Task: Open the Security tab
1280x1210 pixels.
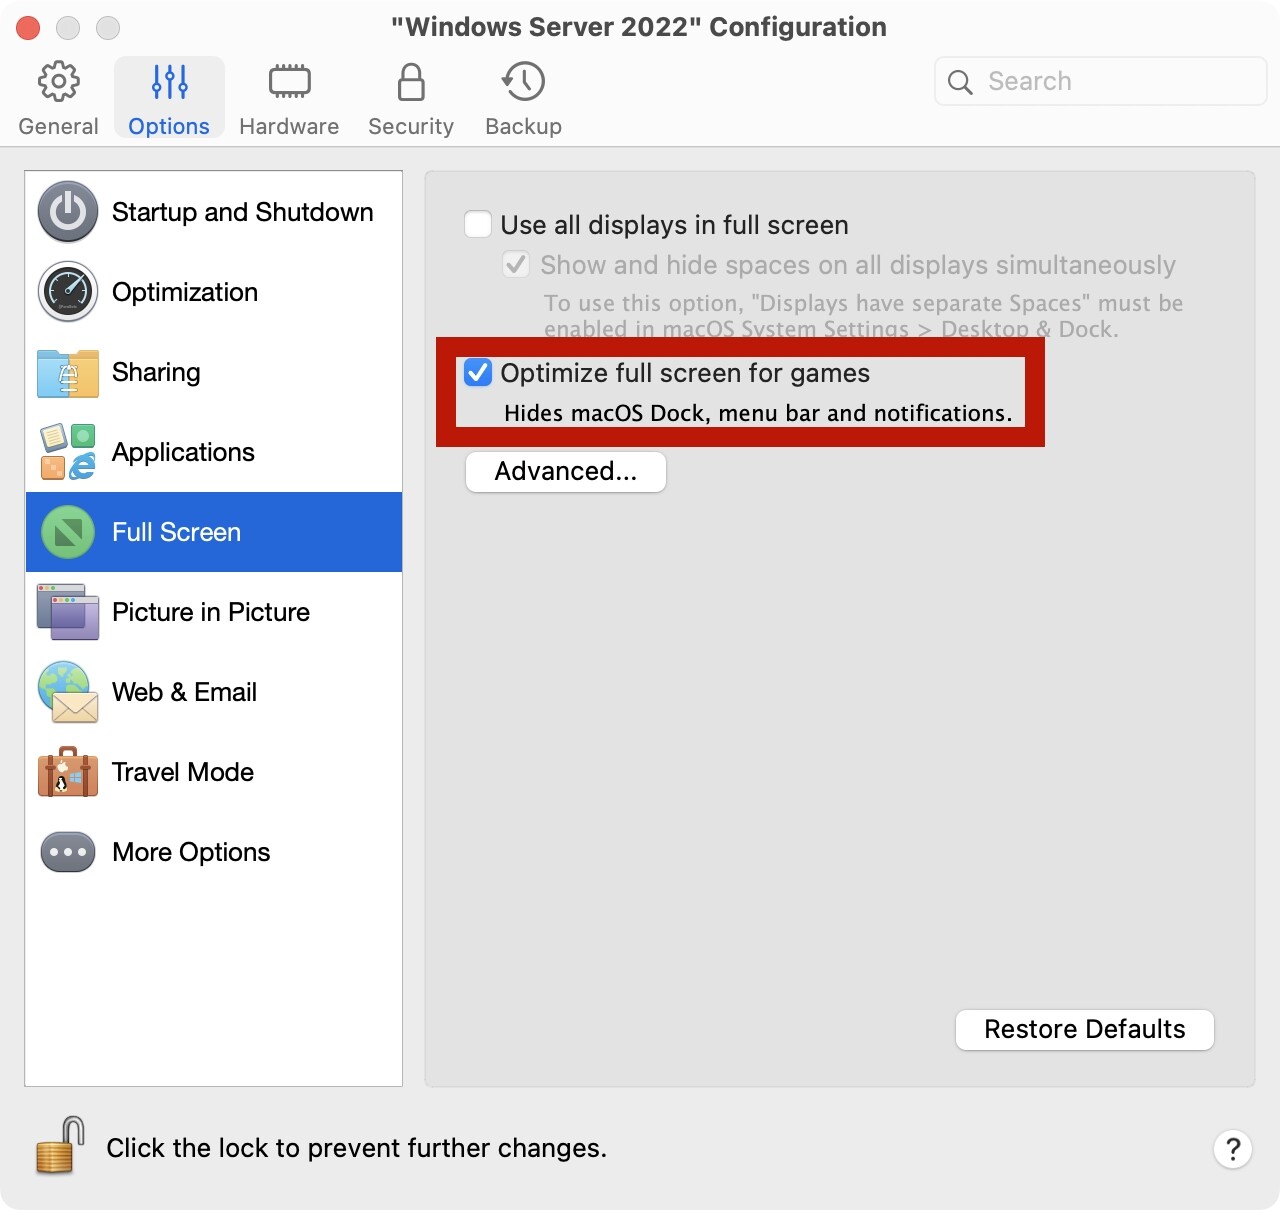Action: click(x=411, y=99)
